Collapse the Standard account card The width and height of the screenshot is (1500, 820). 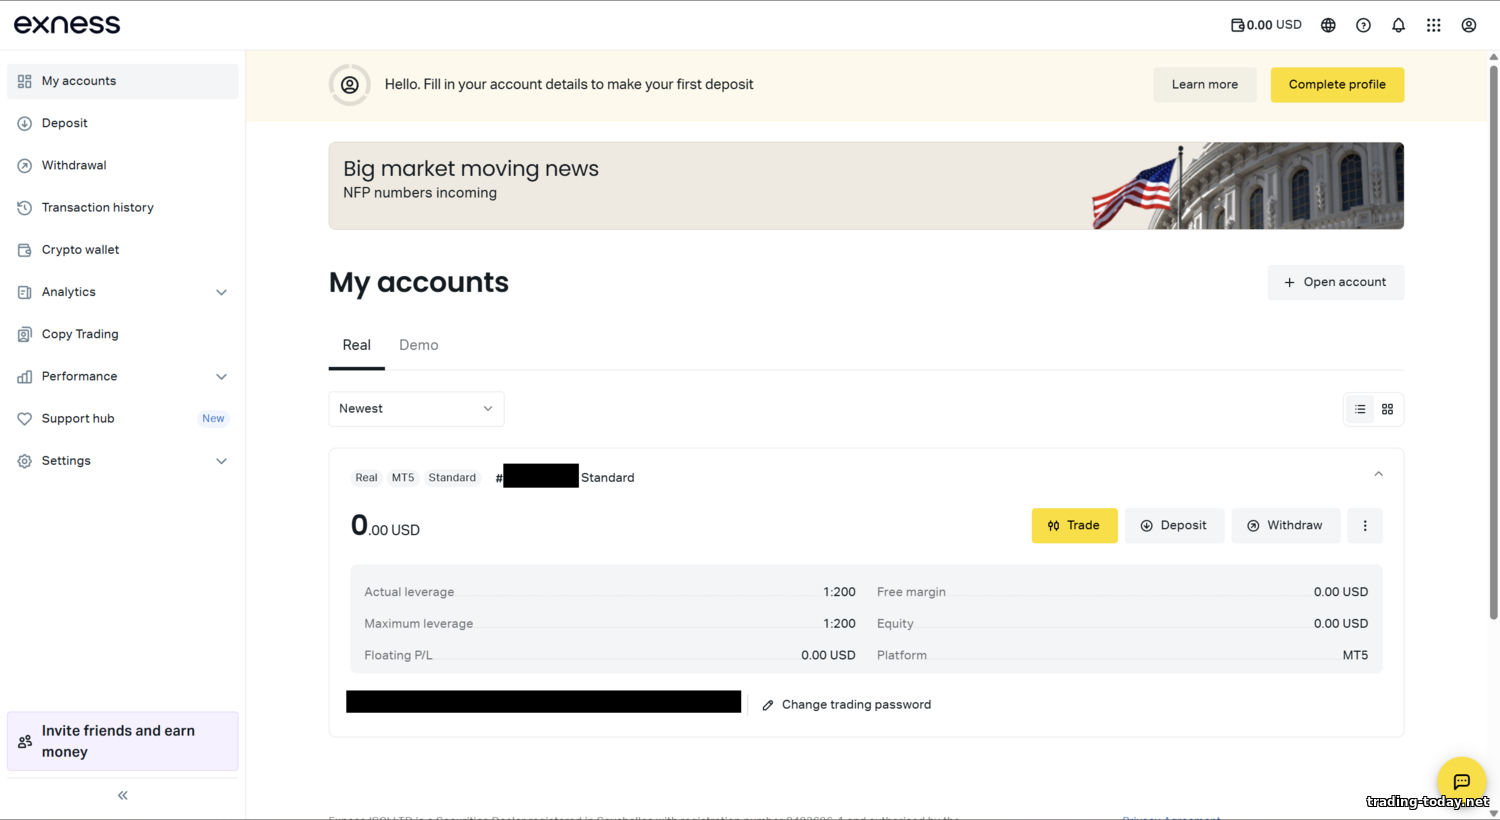(x=1378, y=474)
